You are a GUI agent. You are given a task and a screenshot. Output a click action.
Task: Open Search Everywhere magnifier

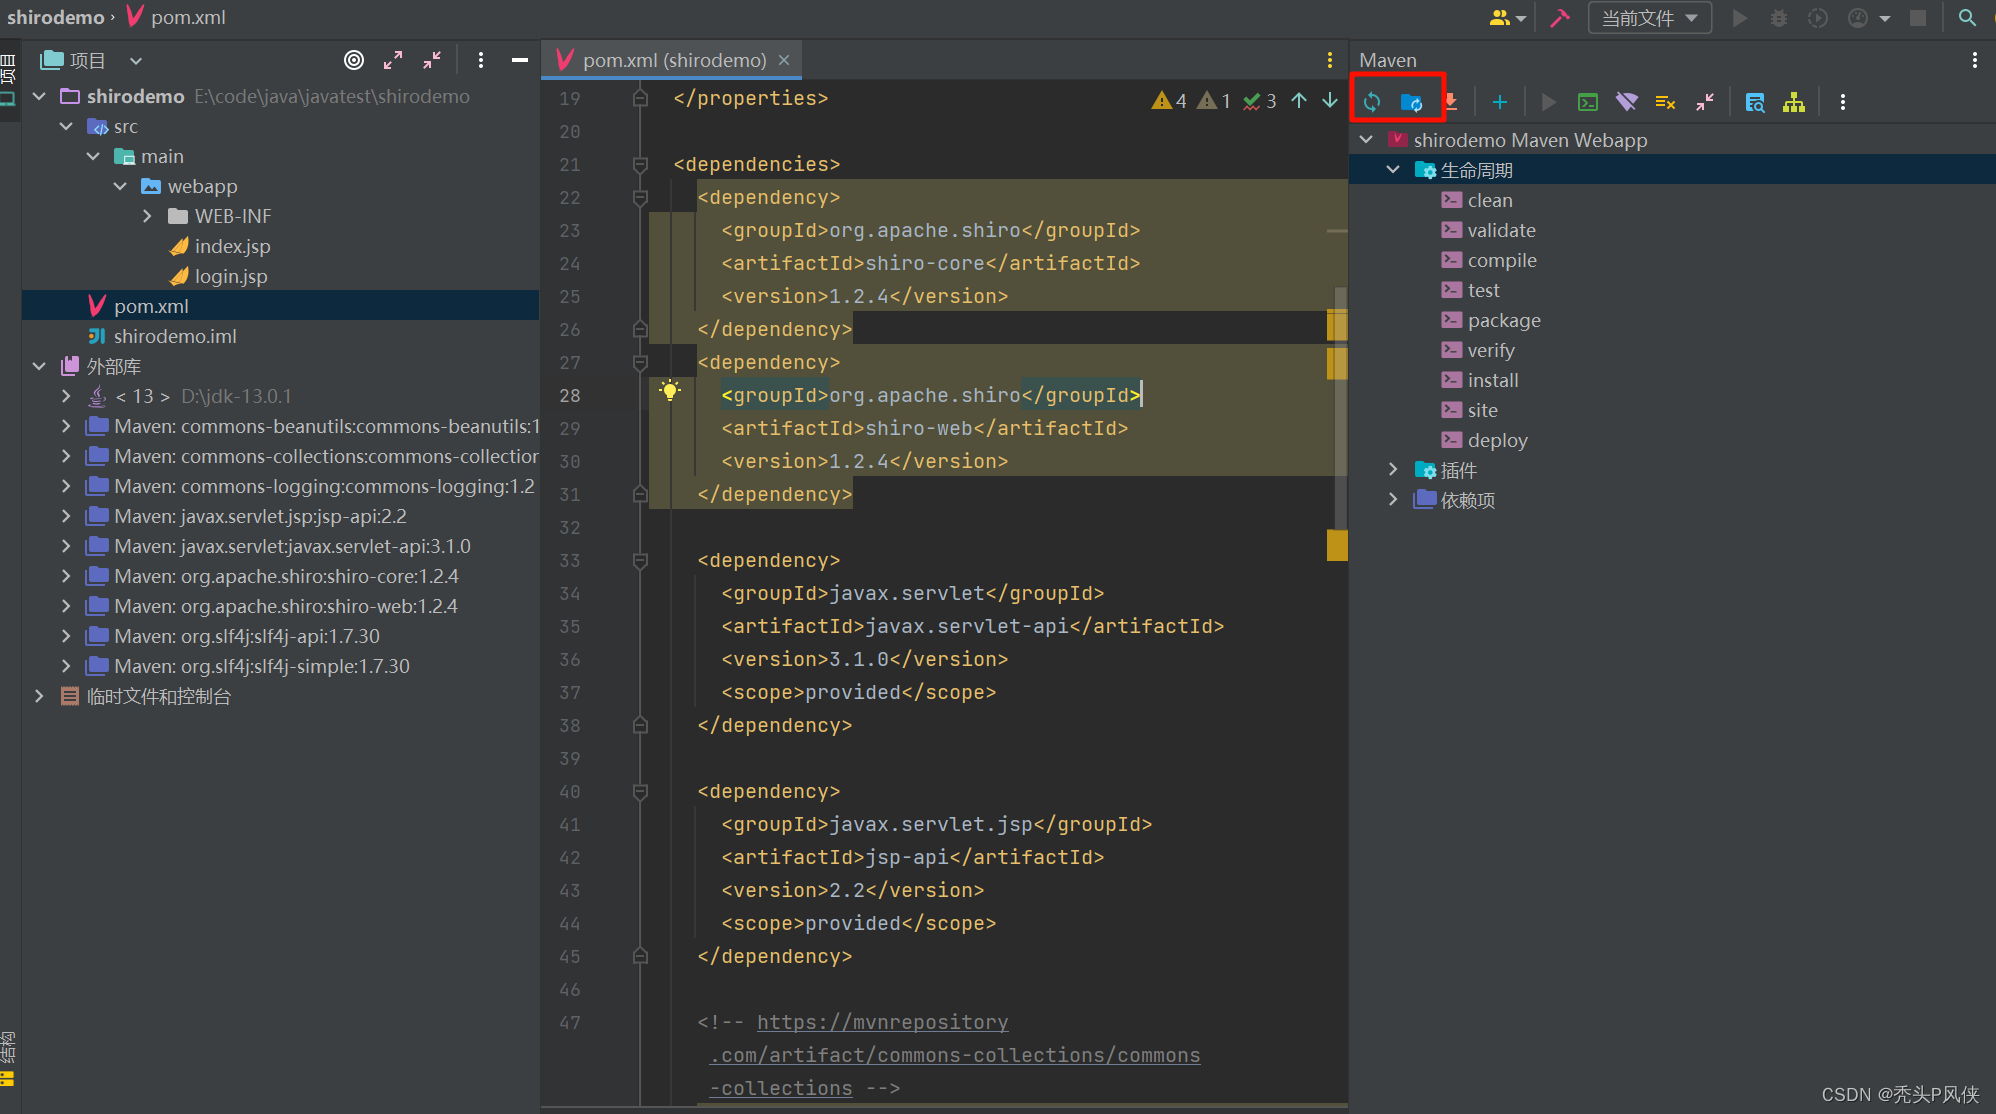pos(1967,18)
